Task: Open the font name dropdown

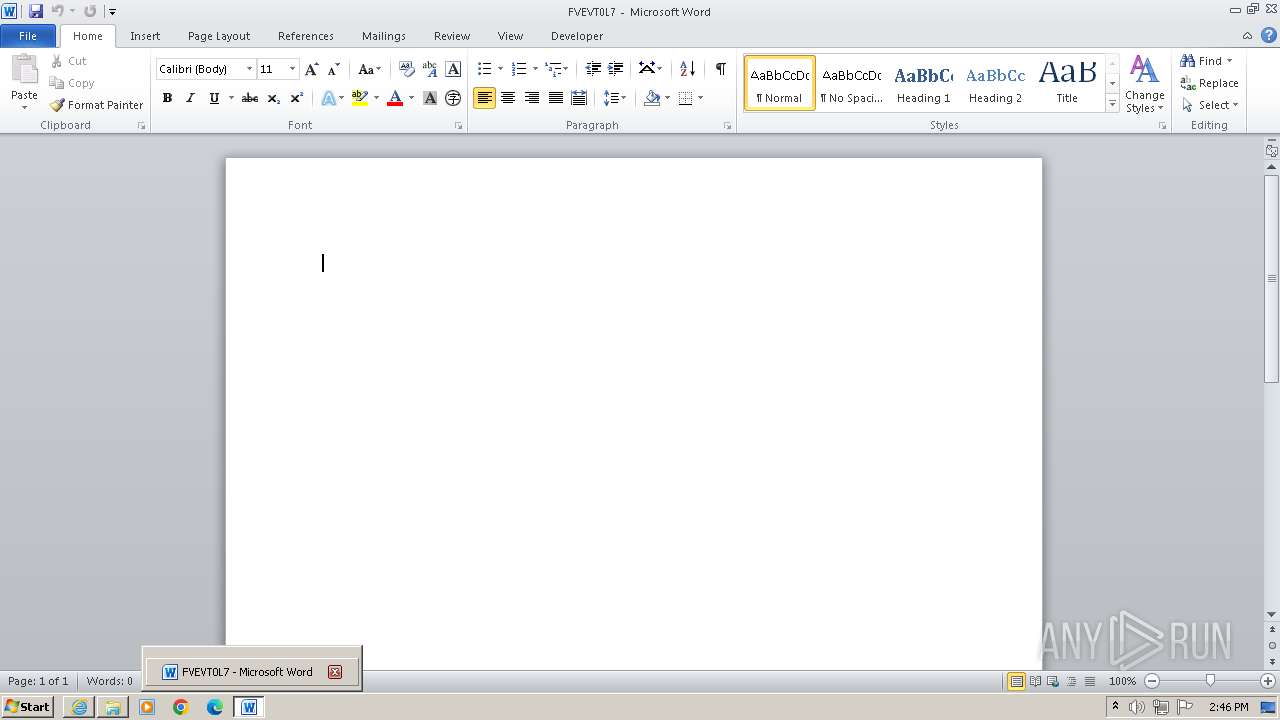Action: (249, 69)
